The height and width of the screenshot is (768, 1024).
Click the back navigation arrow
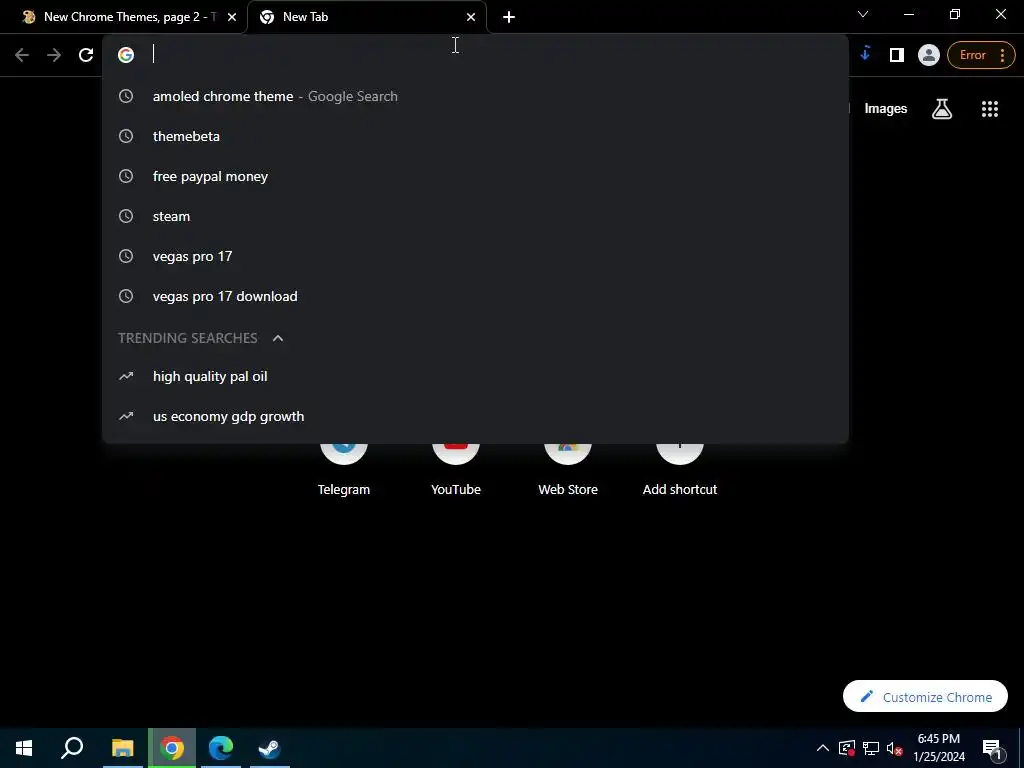tap(22, 55)
